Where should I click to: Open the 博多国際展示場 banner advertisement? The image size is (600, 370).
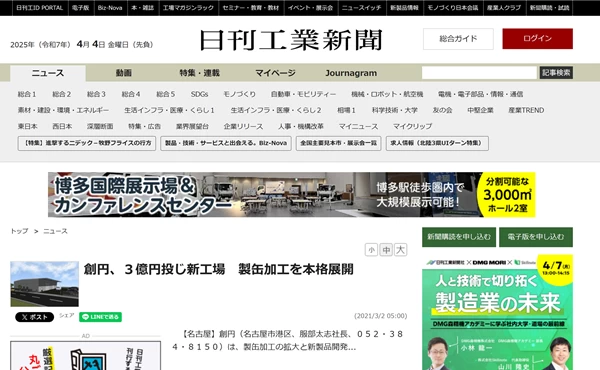tap(292, 195)
